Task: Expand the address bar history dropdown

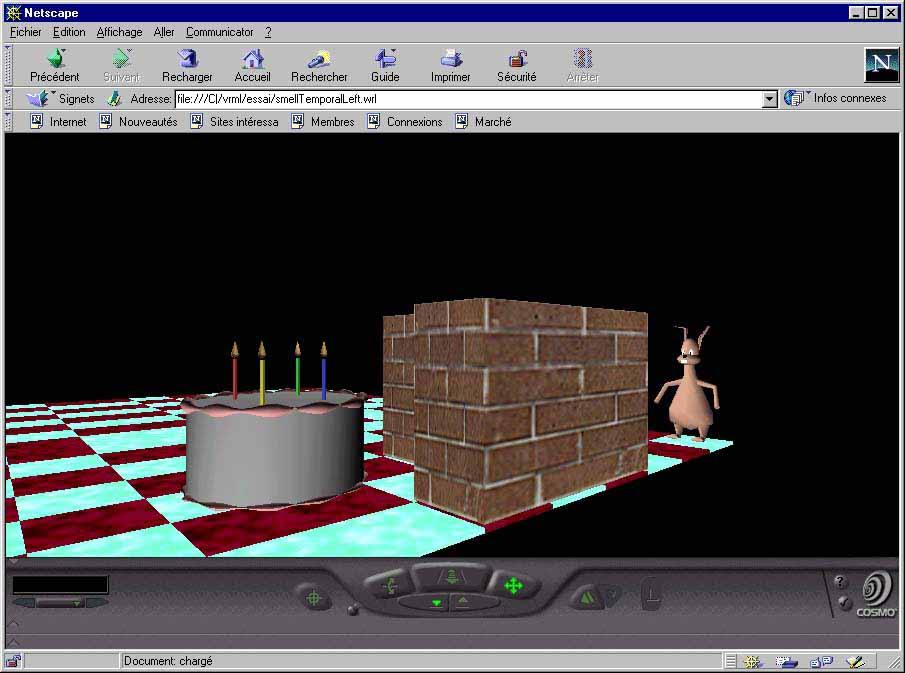Action: (x=769, y=99)
